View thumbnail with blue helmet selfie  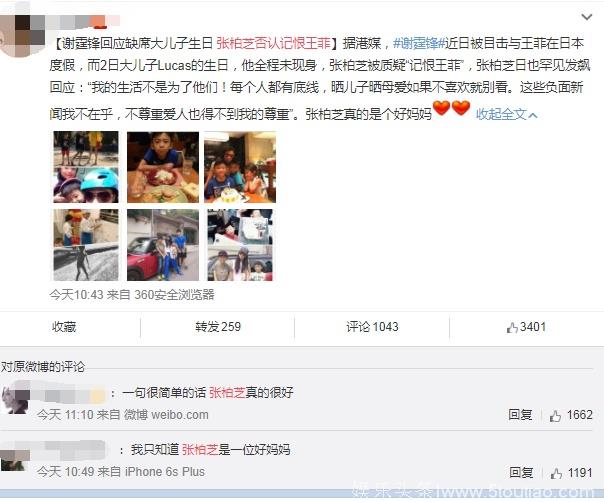point(86,167)
